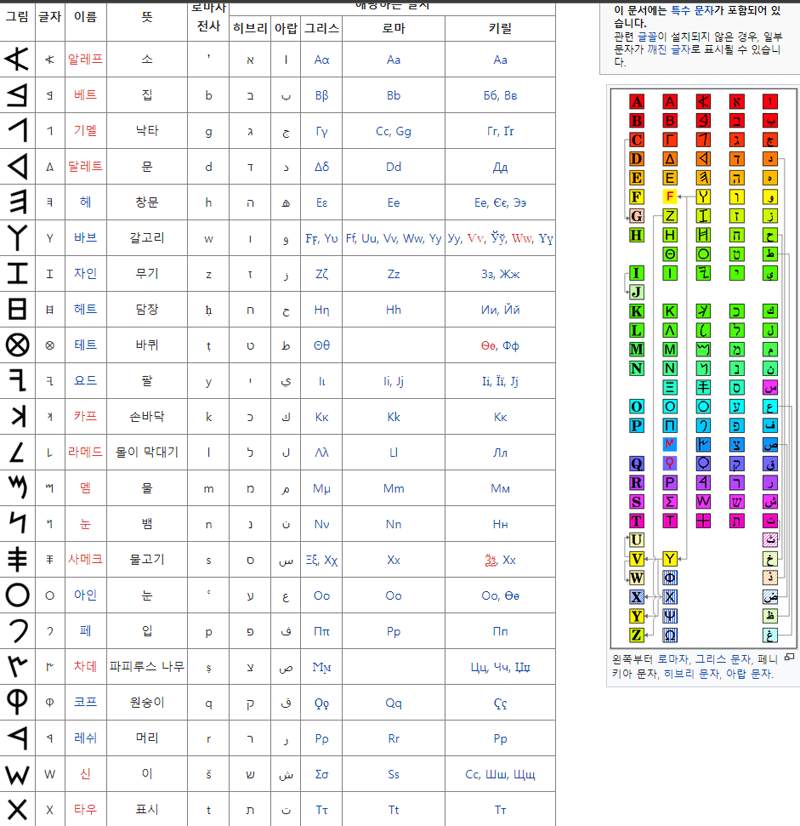Follow the 베트 name link
This screenshot has width=800, height=826.
85,95
